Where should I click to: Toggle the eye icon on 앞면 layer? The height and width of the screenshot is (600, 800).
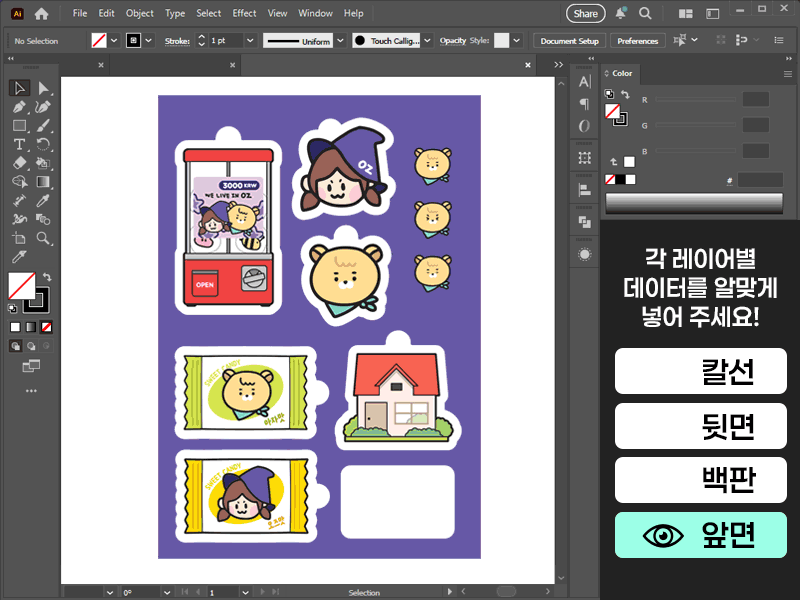click(663, 536)
